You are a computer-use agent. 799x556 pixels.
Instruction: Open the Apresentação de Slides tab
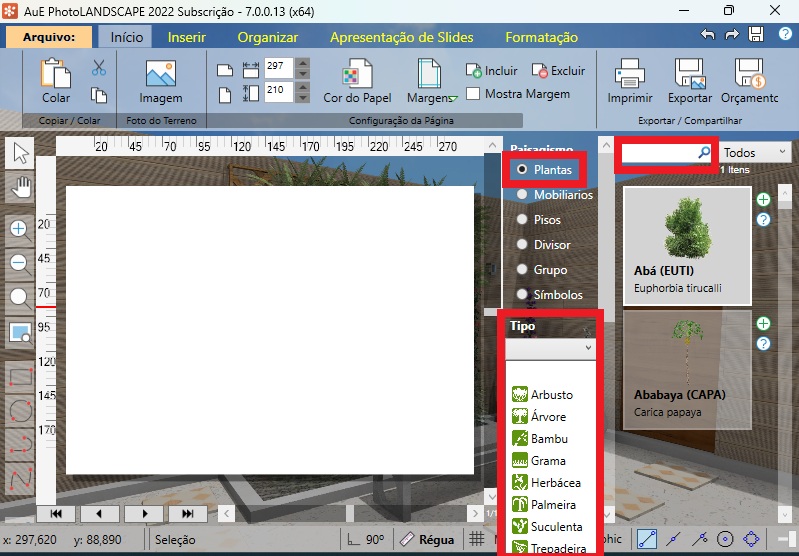[402, 37]
